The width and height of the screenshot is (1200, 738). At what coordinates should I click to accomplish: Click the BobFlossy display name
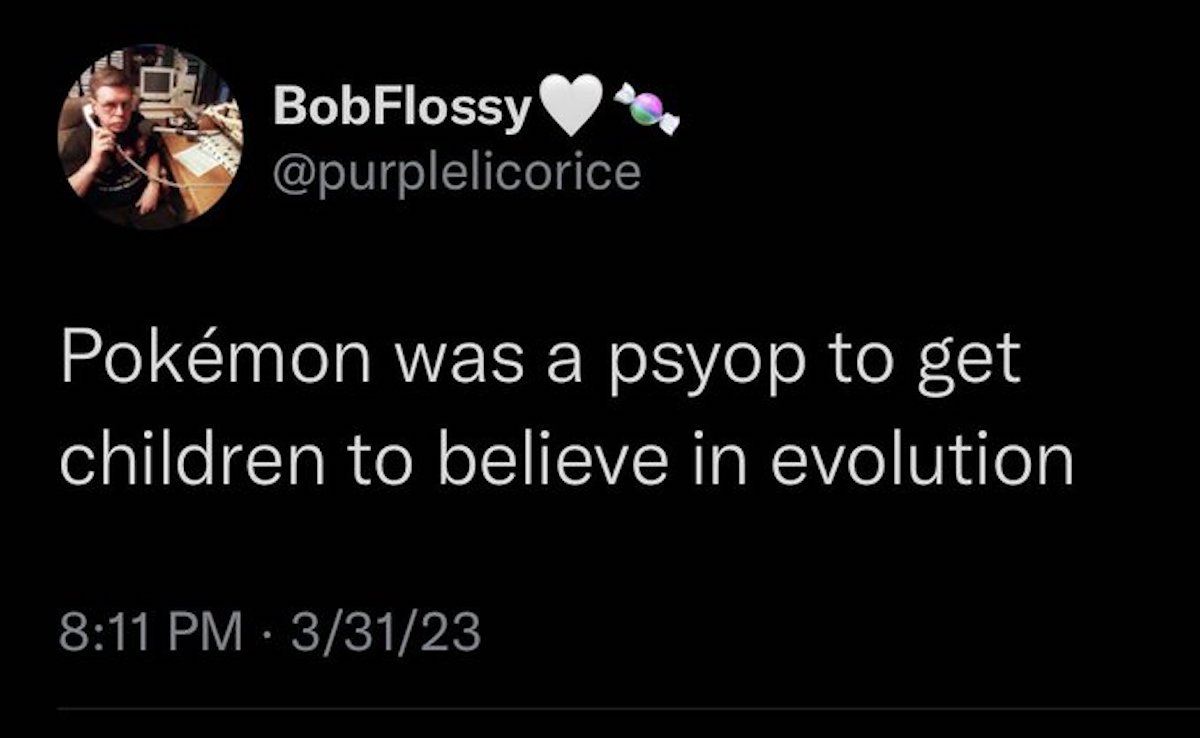point(400,107)
